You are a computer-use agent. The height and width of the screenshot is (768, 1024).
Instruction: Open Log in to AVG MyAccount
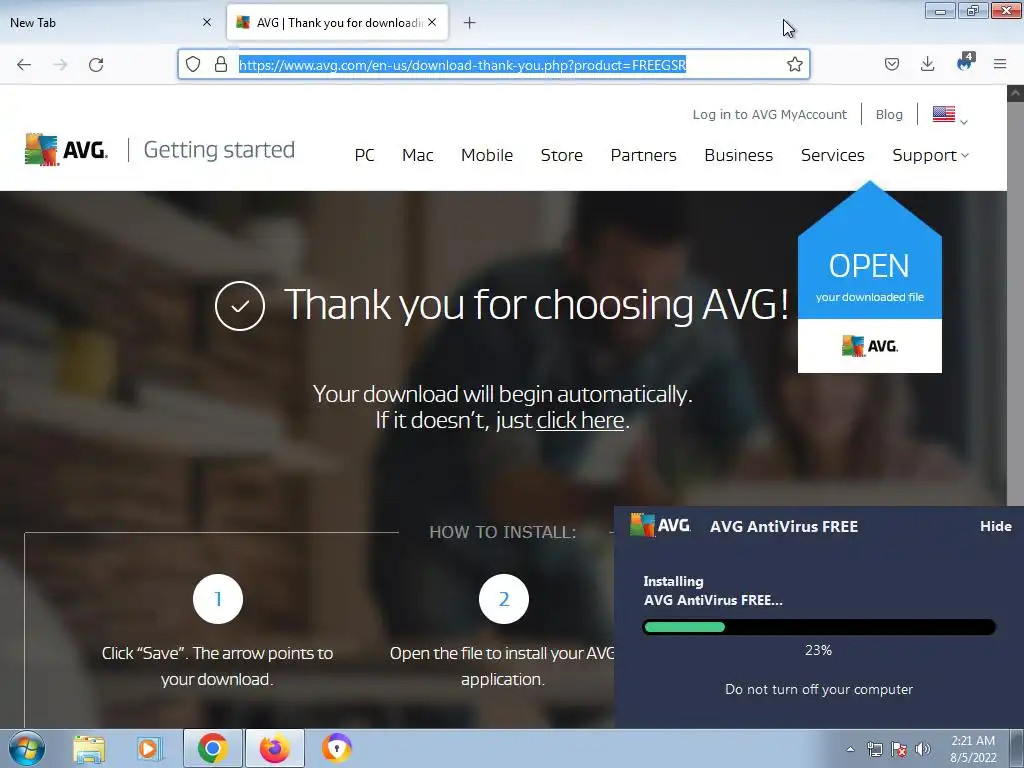[769, 114]
